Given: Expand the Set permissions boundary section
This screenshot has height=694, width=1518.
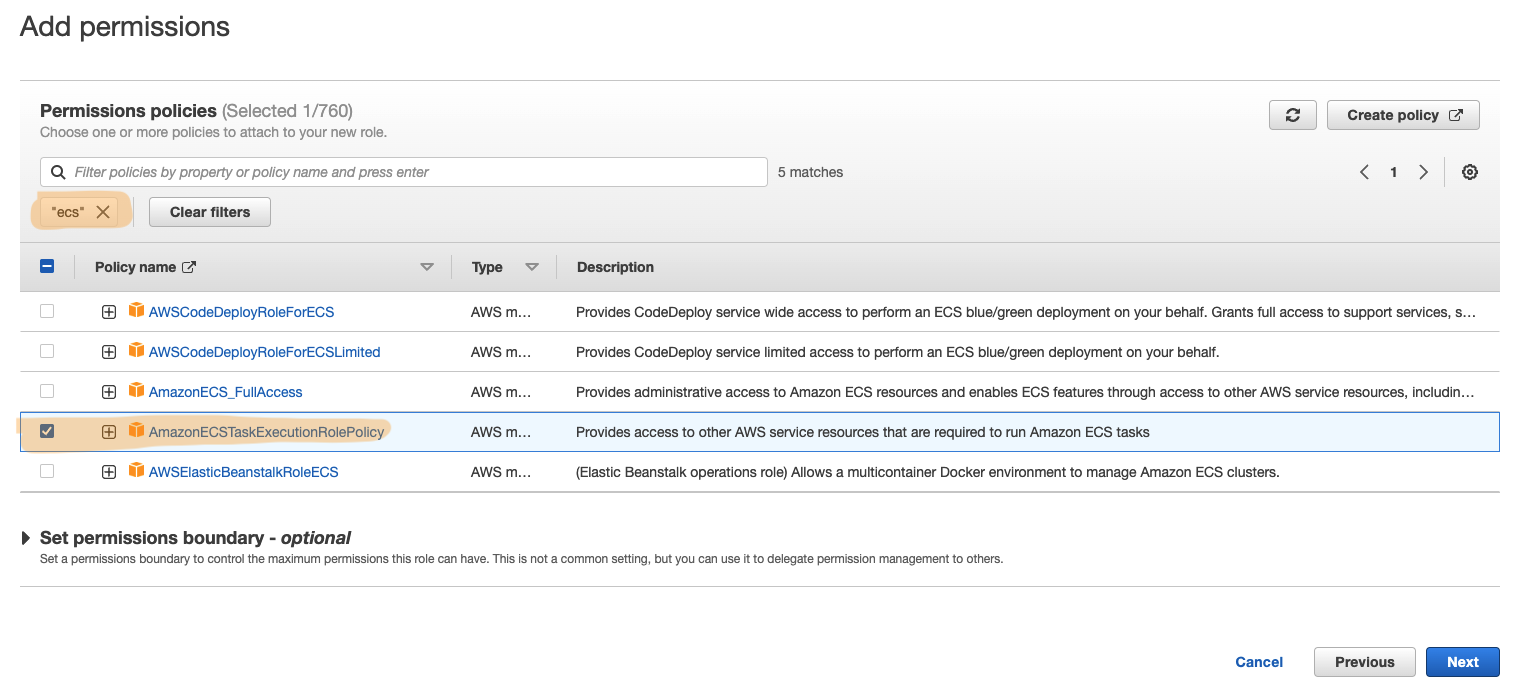Looking at the screenshot, I should (26, 538).
